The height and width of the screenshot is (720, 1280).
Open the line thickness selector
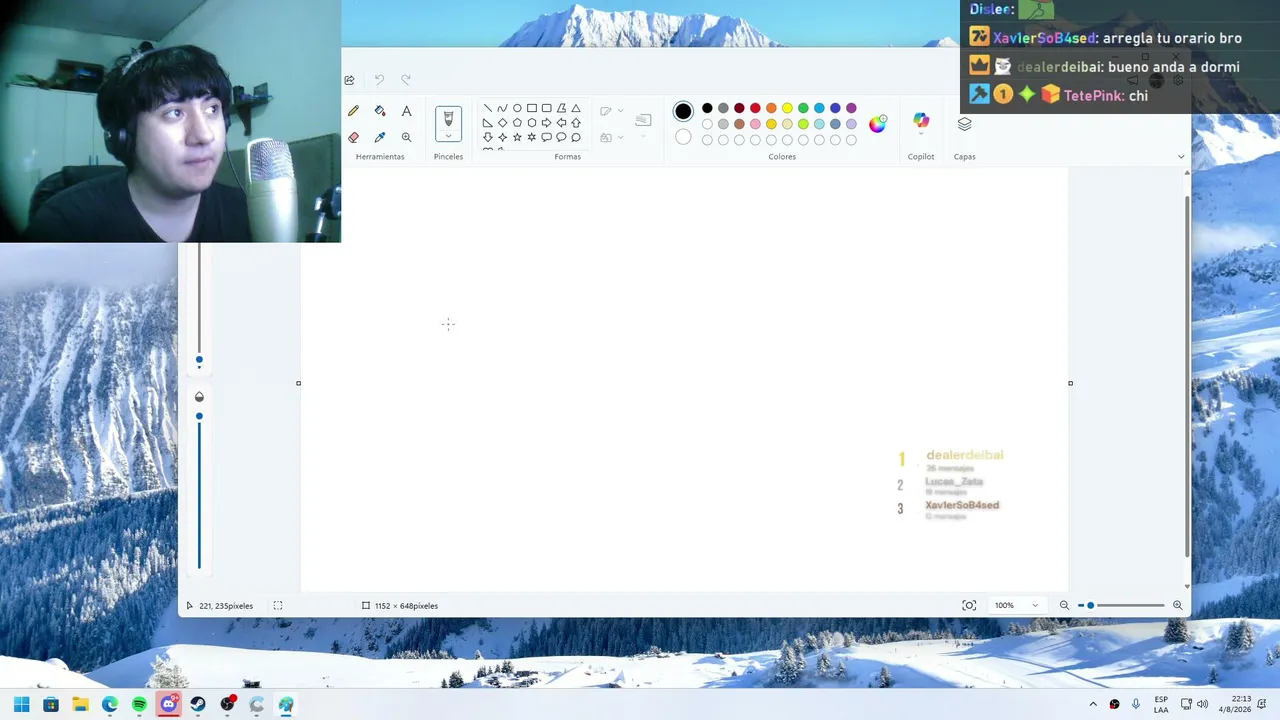click(643, 120)
